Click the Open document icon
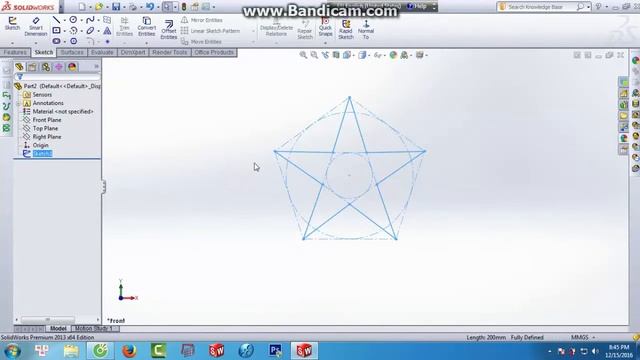 pos(99,7)
